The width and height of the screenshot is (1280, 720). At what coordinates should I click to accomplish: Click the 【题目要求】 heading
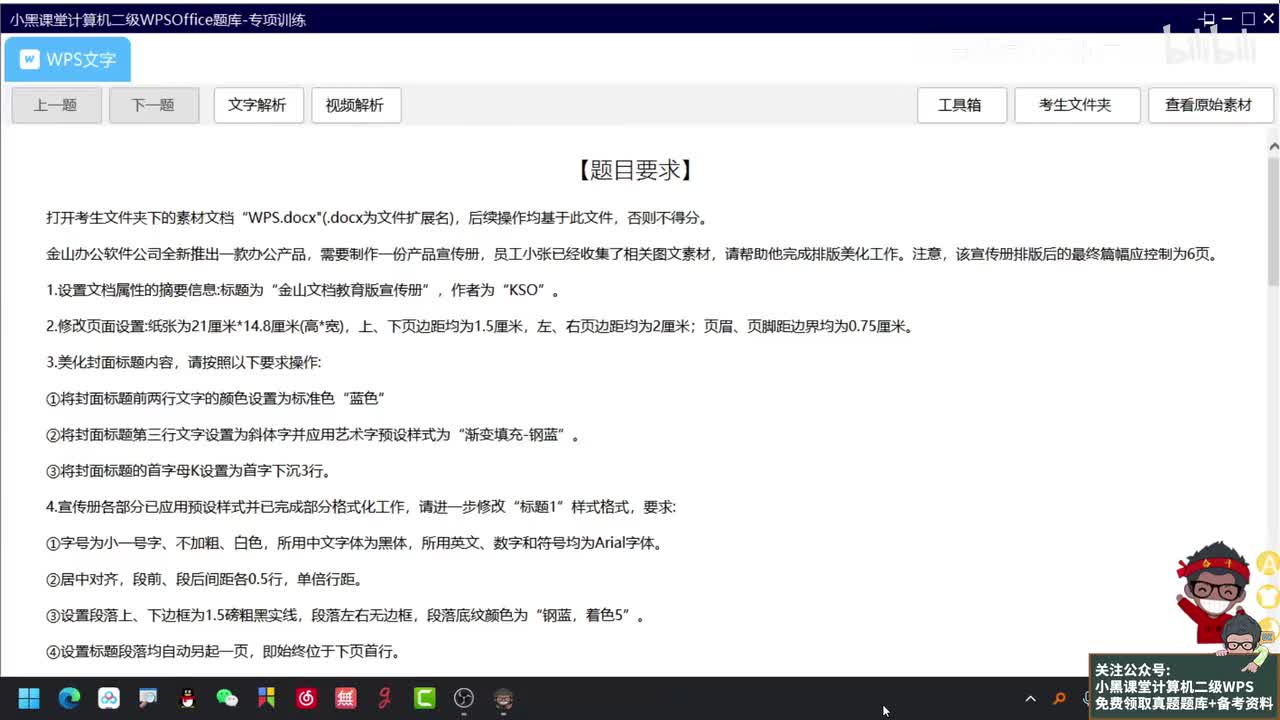click(x=636, y=170)
